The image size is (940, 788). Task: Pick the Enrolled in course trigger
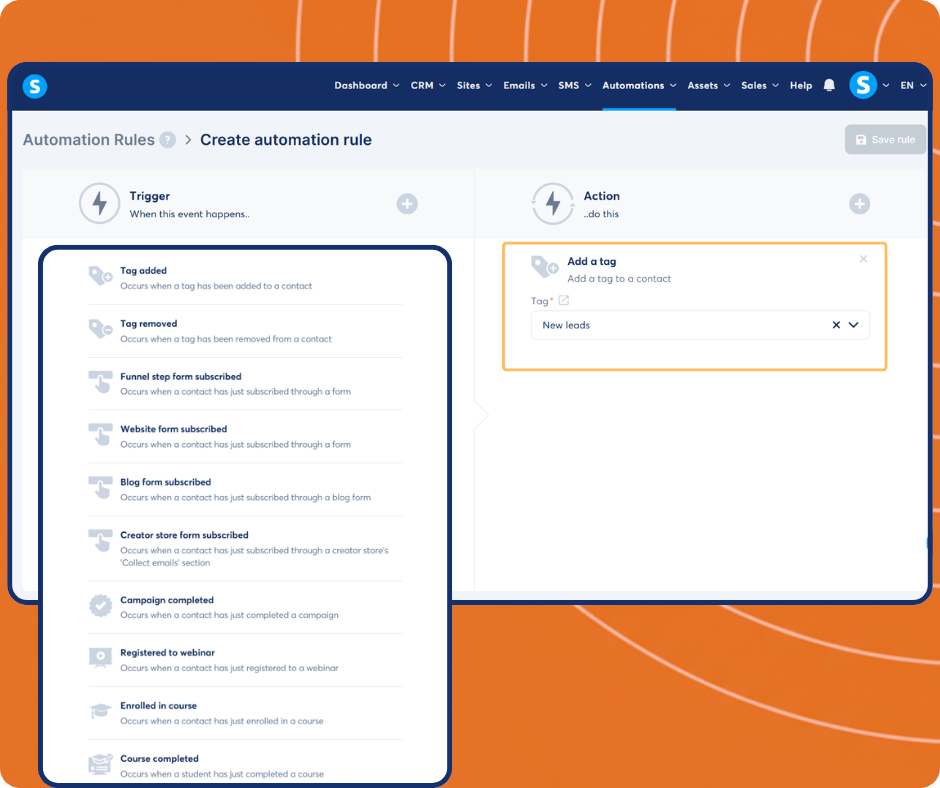point(159,706)
